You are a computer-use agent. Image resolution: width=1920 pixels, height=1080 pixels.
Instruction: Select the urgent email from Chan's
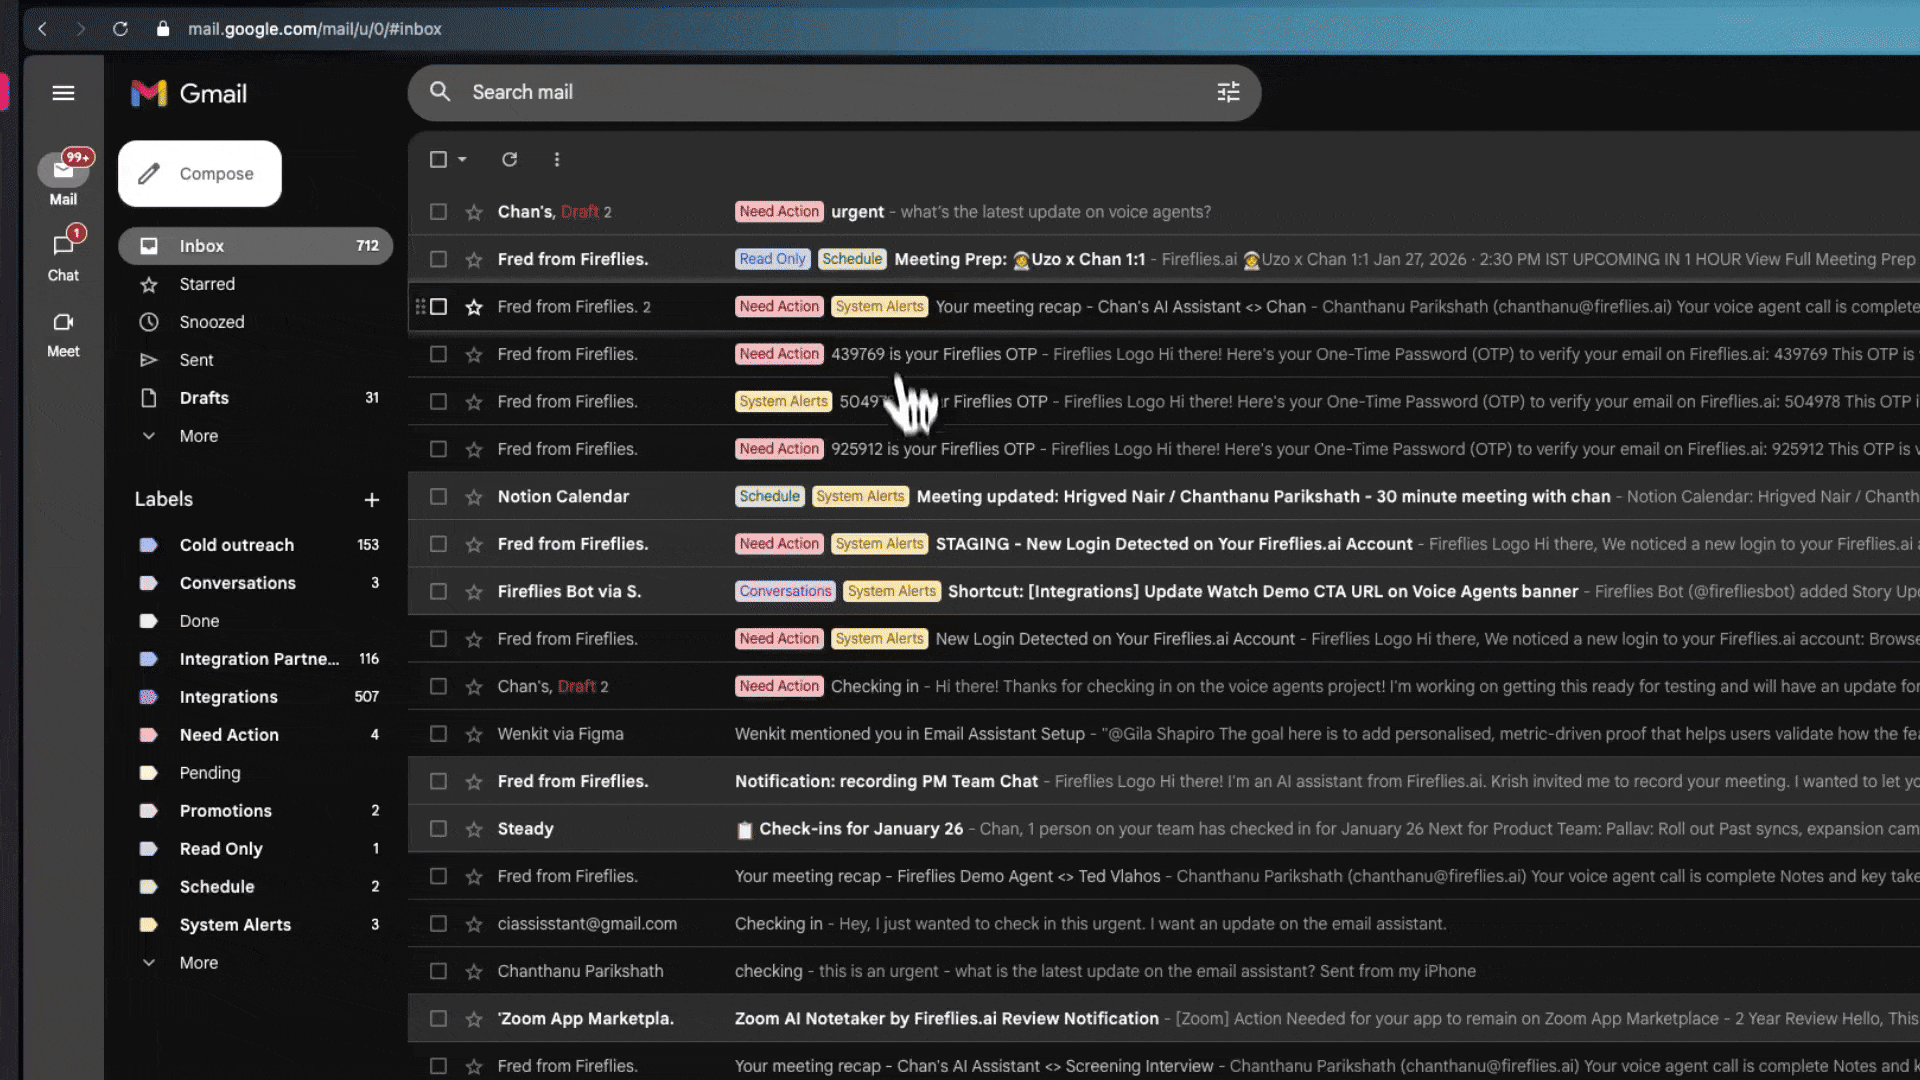[438, 212]
